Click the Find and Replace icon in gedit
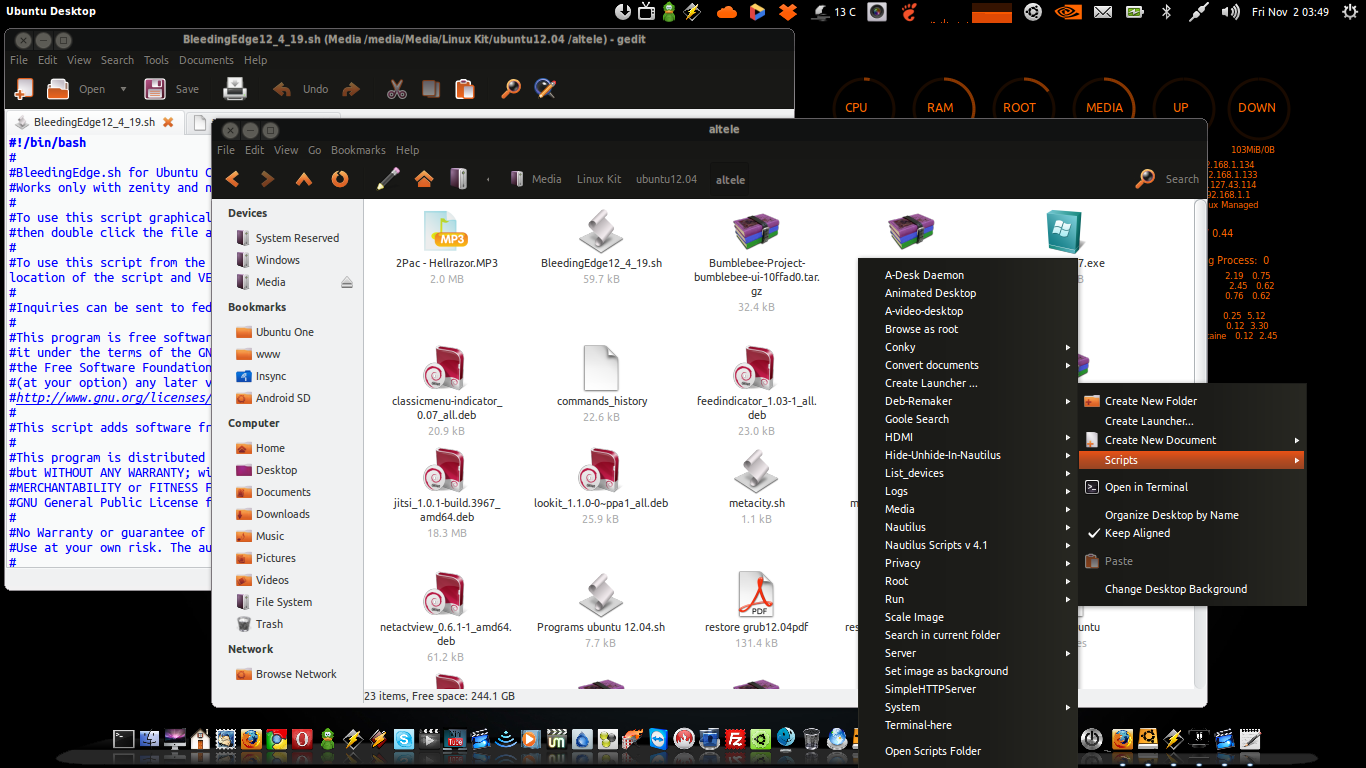The image size is (1366, 768). point(545,89)
